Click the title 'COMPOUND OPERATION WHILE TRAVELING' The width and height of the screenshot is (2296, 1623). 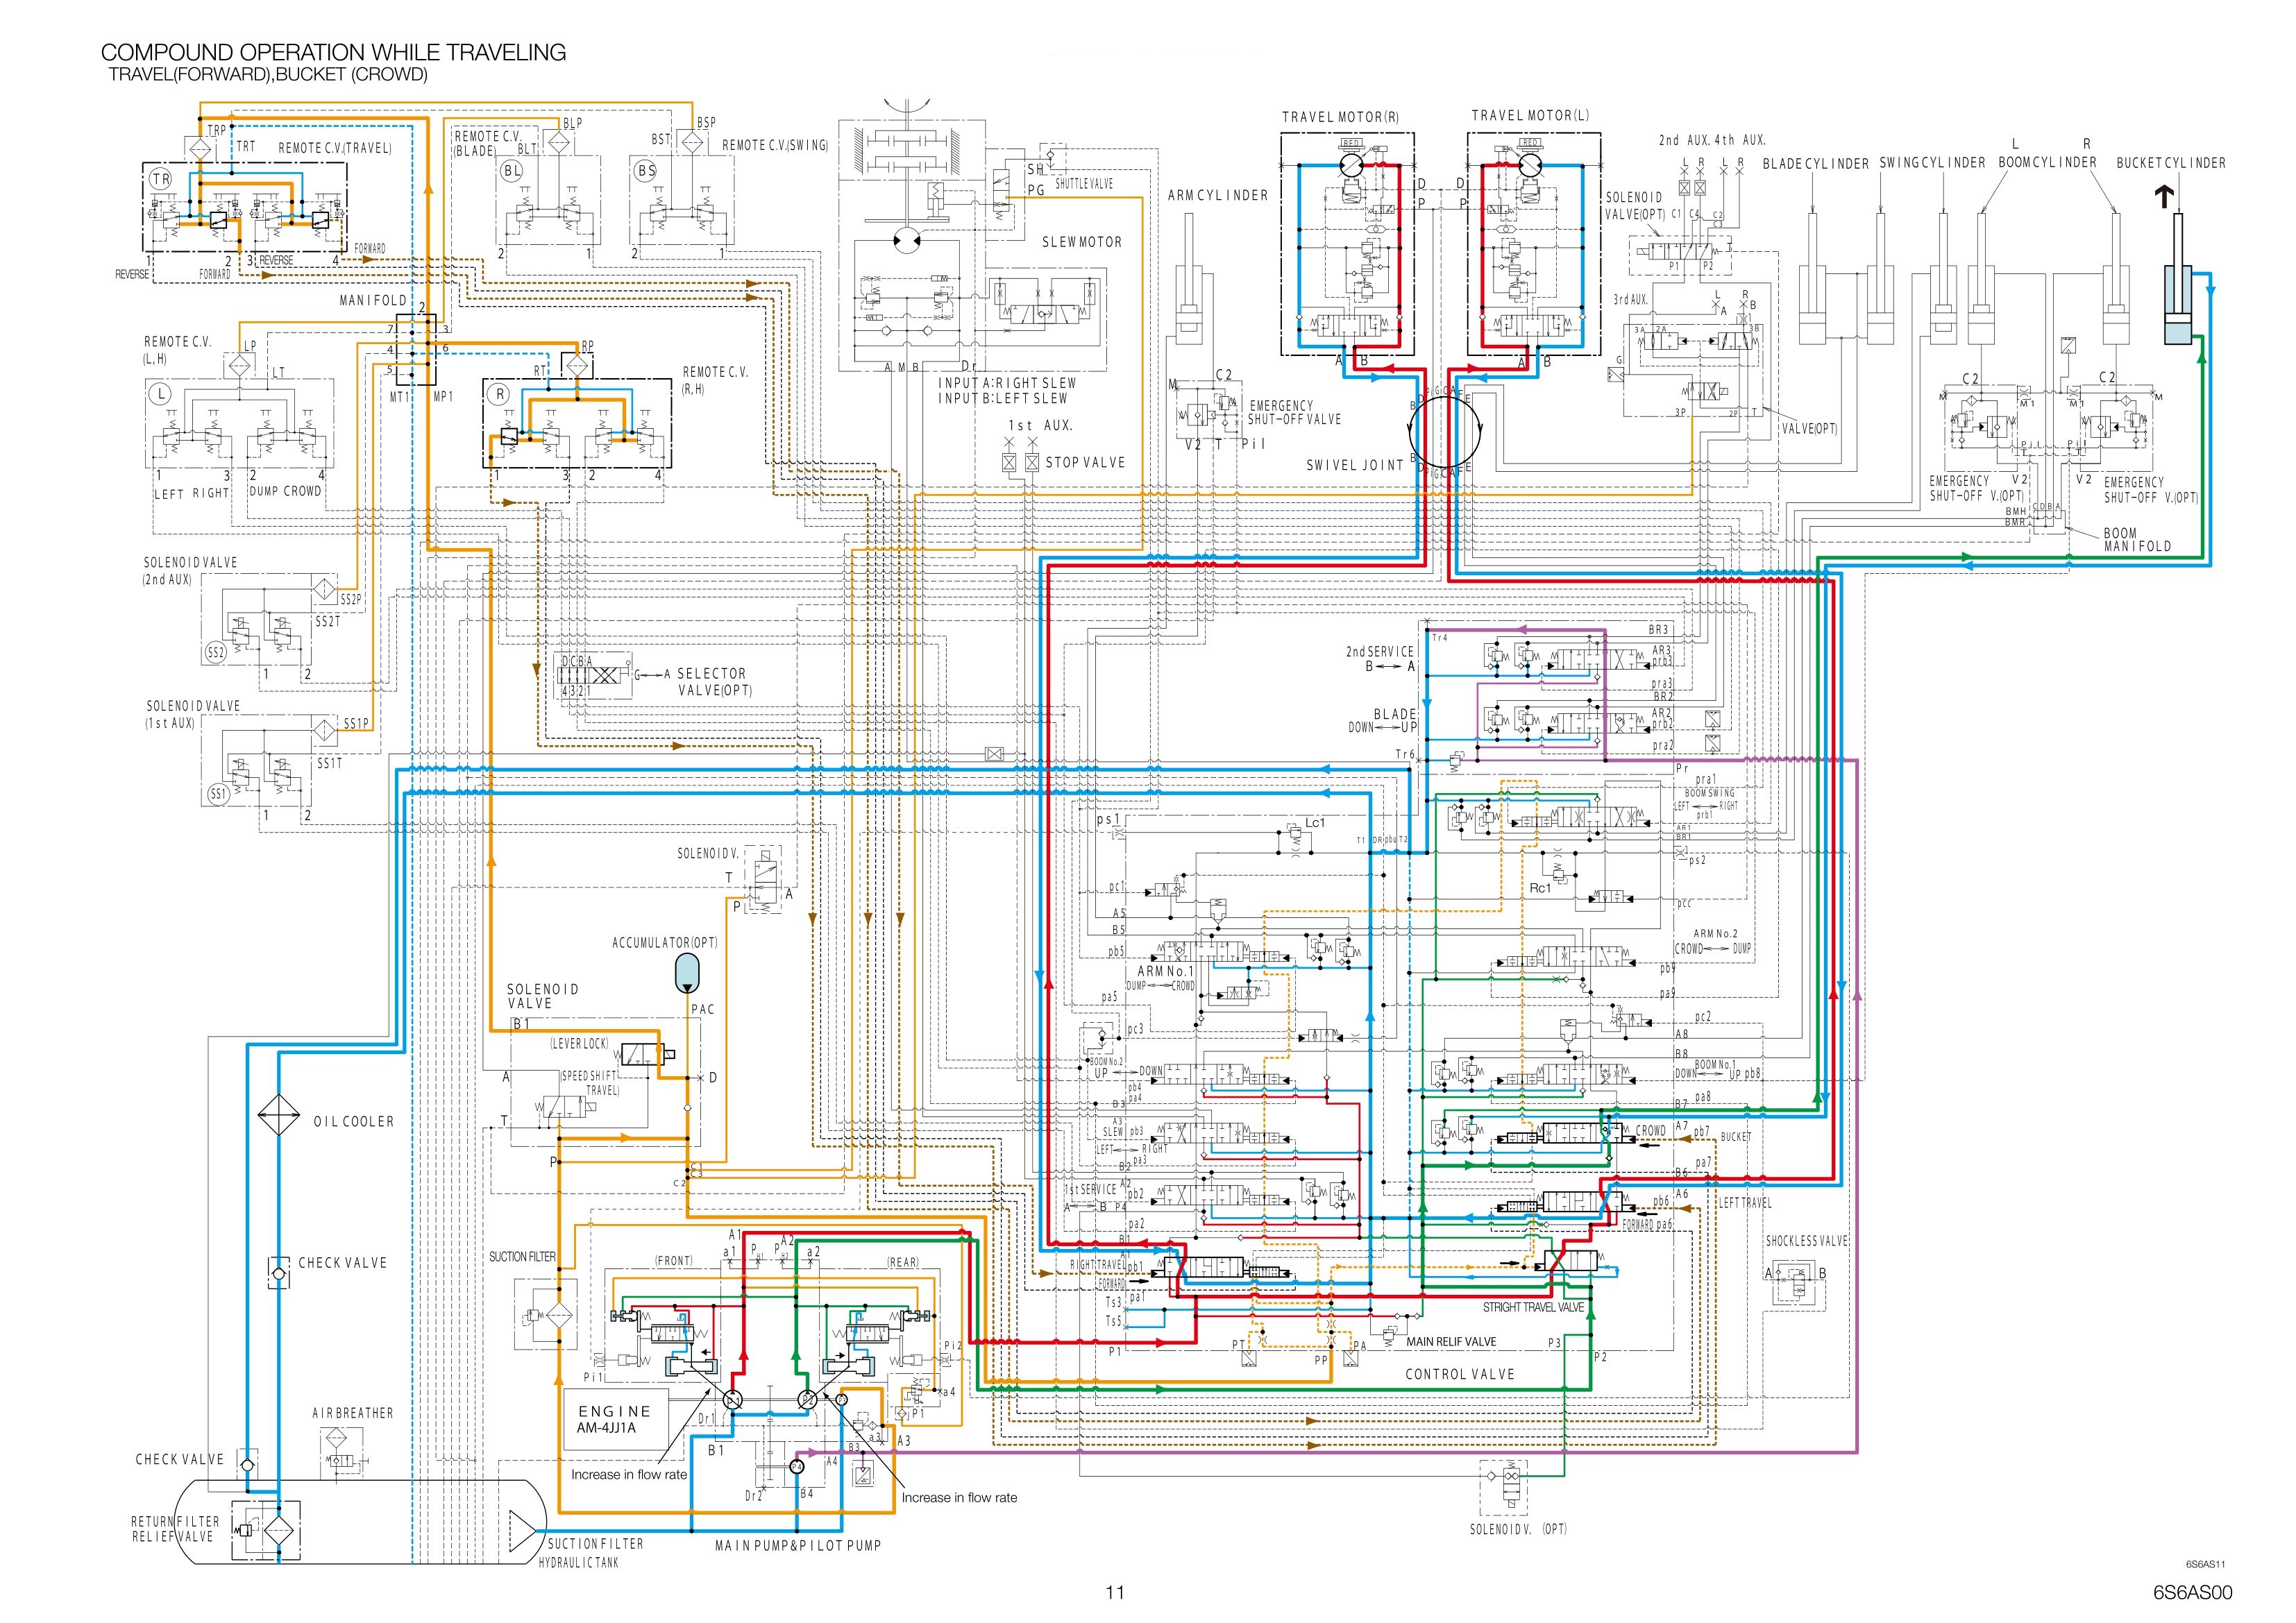(x=334, y=53)
